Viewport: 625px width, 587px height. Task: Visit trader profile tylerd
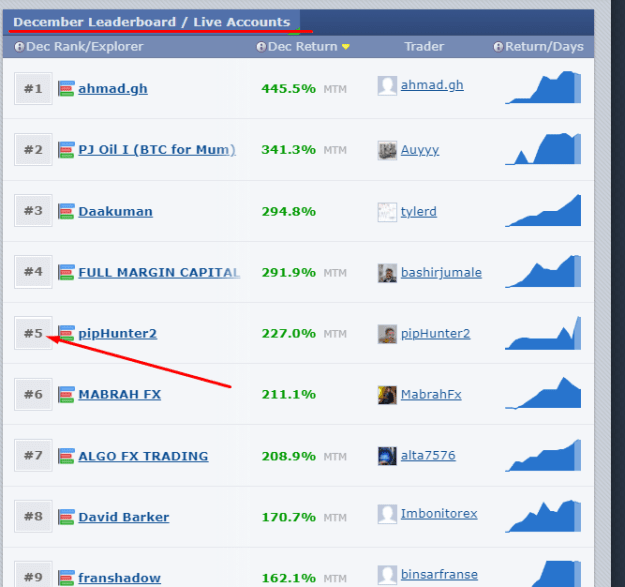pyautogui.click(x=419, y=212)
